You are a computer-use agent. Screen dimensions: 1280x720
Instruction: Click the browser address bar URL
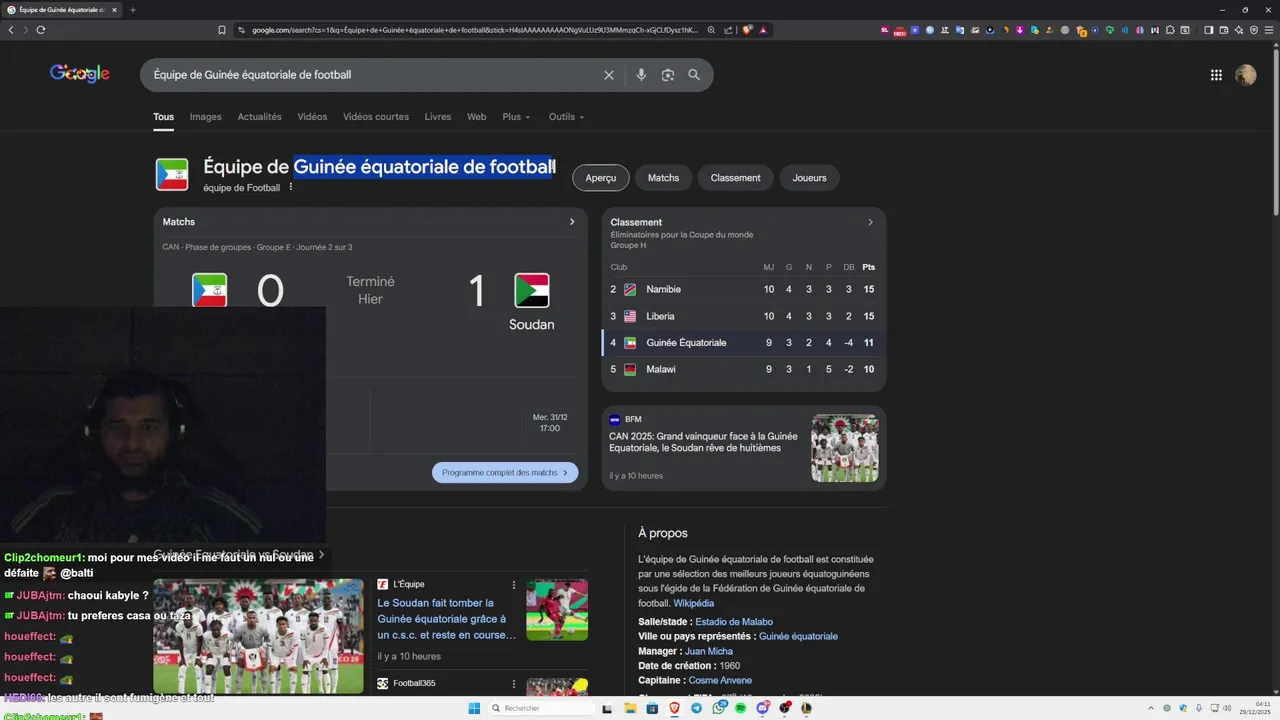pos(475,30)
